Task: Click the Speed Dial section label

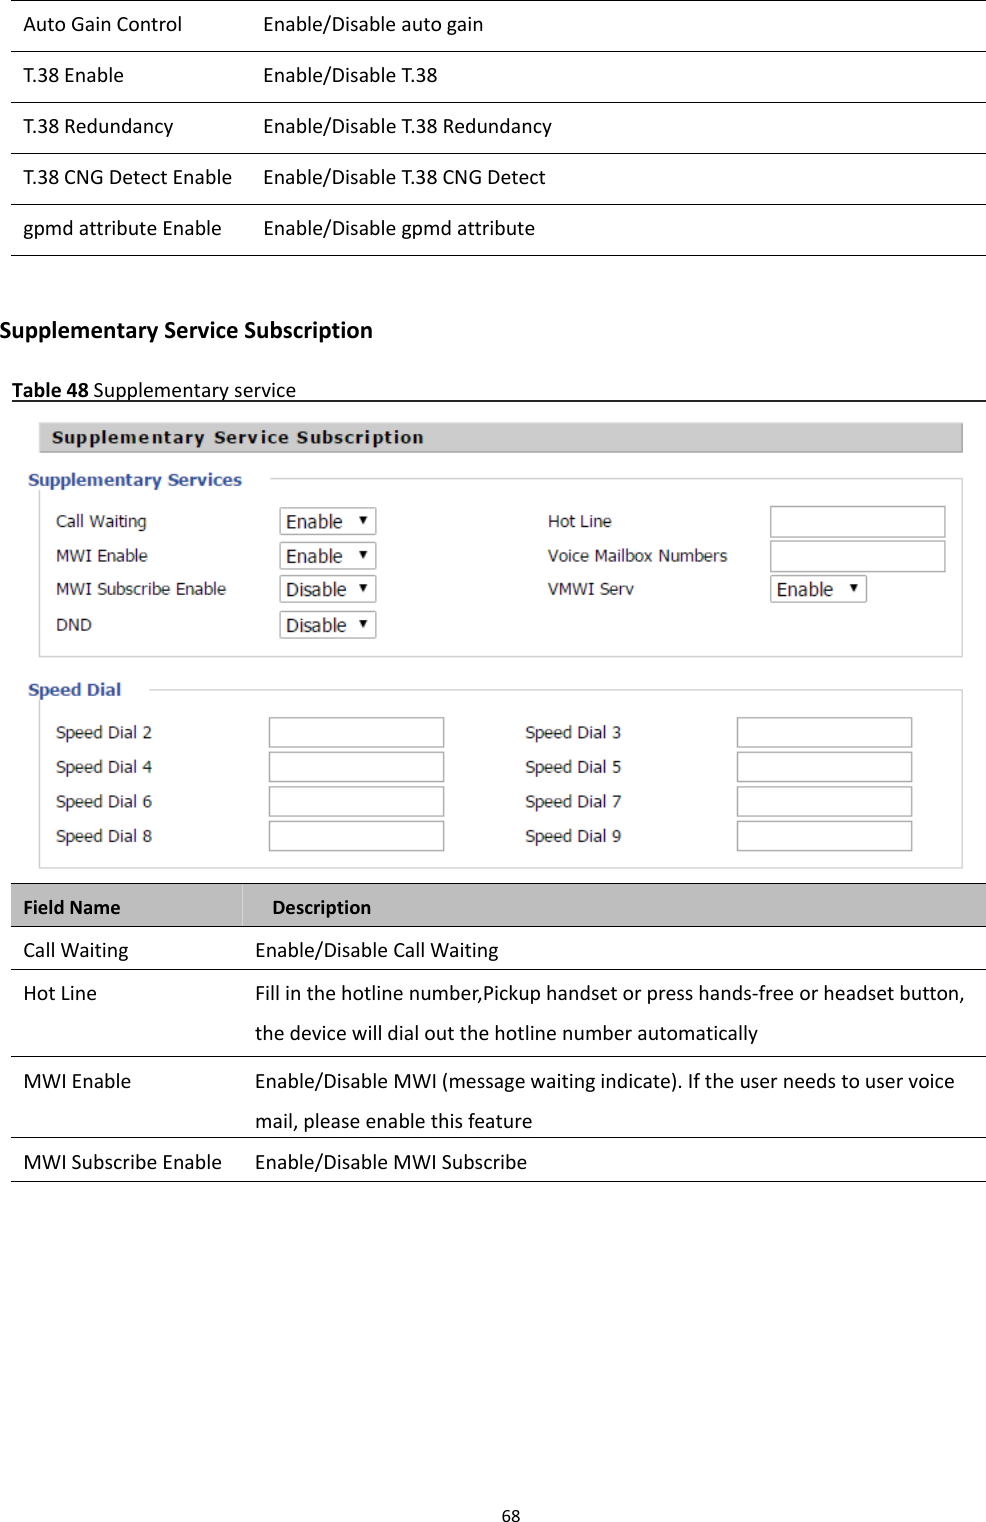Action: (74, 689)
